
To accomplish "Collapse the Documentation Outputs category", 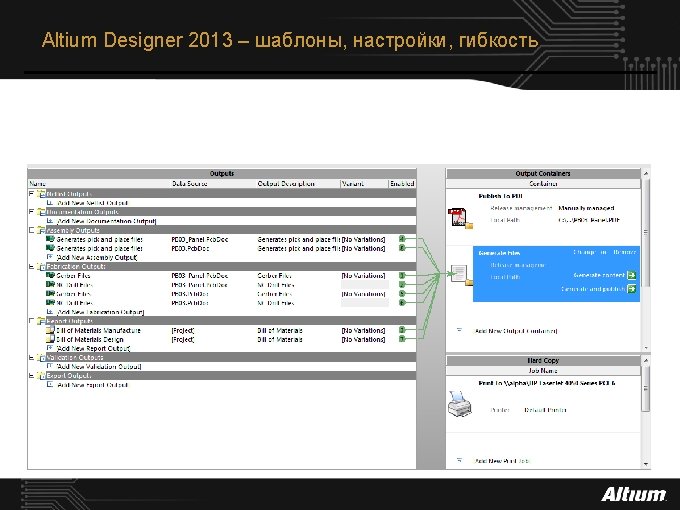I will 31,212.
